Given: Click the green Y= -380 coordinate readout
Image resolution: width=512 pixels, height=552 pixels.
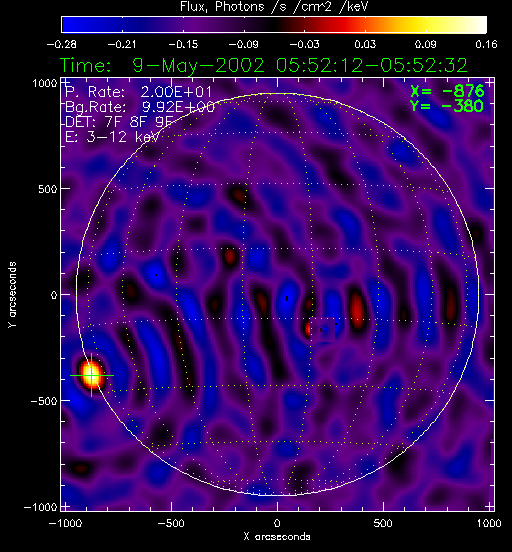Looking at the screenshot, I should (447, 106).
